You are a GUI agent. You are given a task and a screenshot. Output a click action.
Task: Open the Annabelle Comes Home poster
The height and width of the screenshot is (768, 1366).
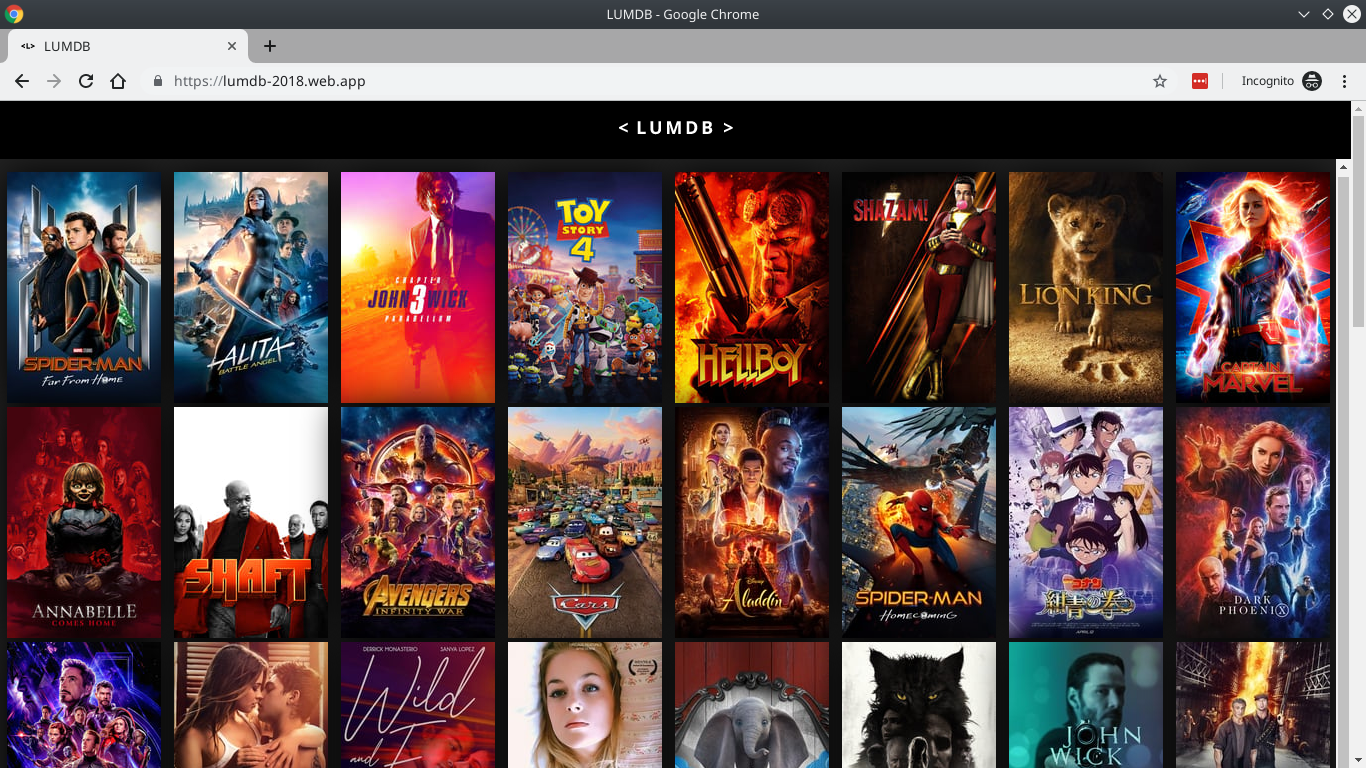click(84, 522)
